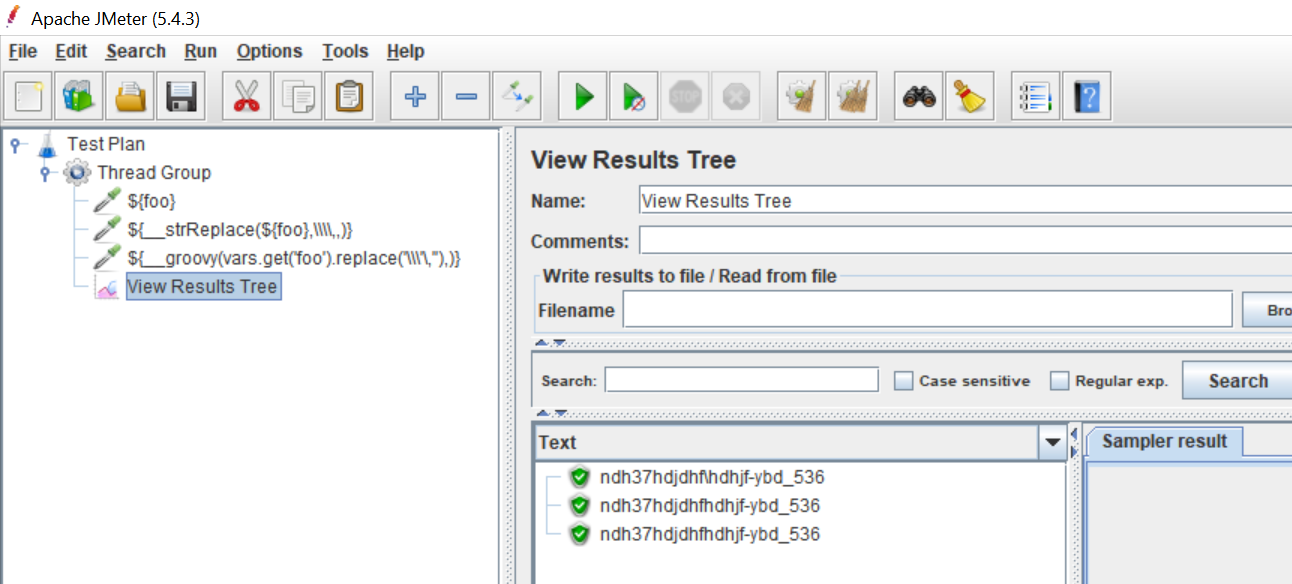The height and width of the screenshot is (584, 1292).
Task: Open the Templates icon in toolbar
Action: pos(79,97)
